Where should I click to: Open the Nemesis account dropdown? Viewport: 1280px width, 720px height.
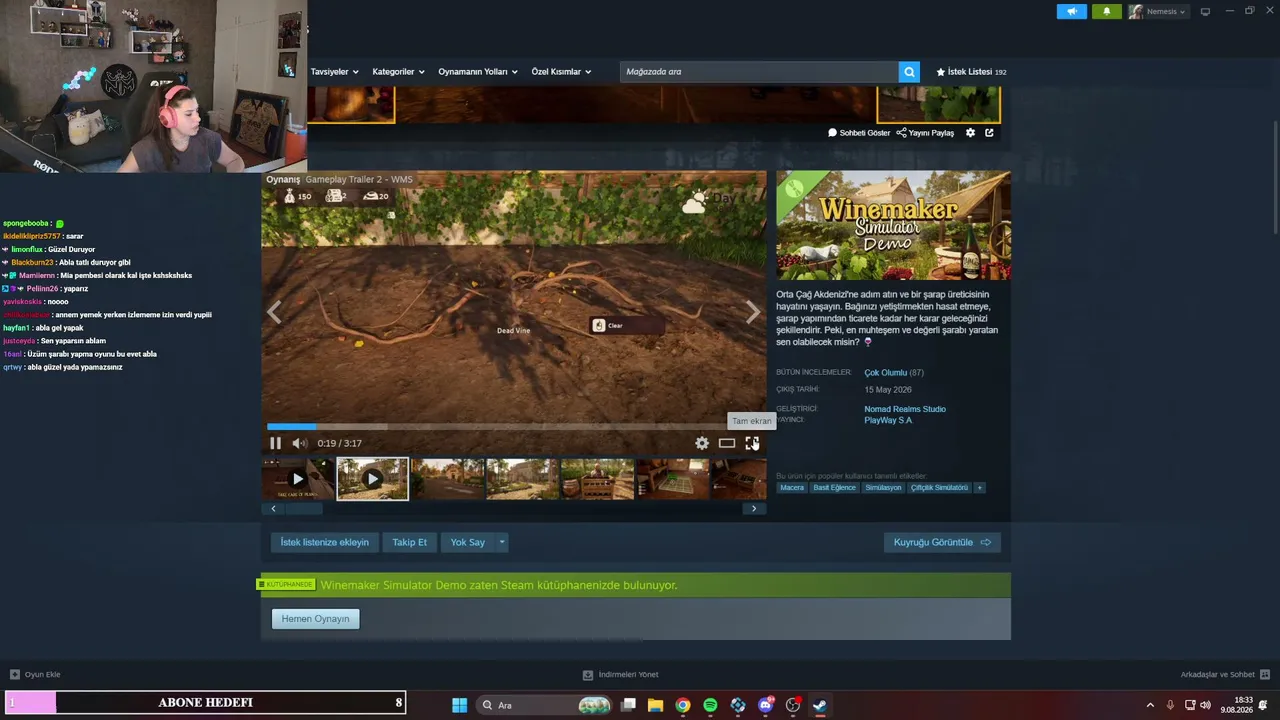1158,12
